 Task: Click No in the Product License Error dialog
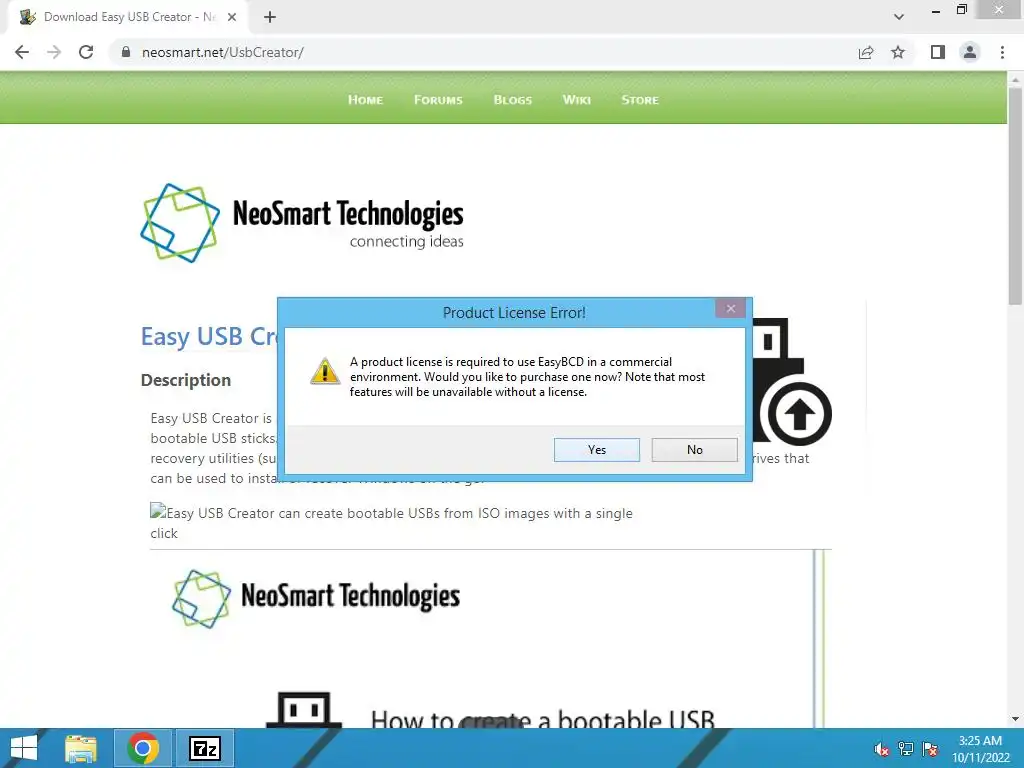[694, 449]
